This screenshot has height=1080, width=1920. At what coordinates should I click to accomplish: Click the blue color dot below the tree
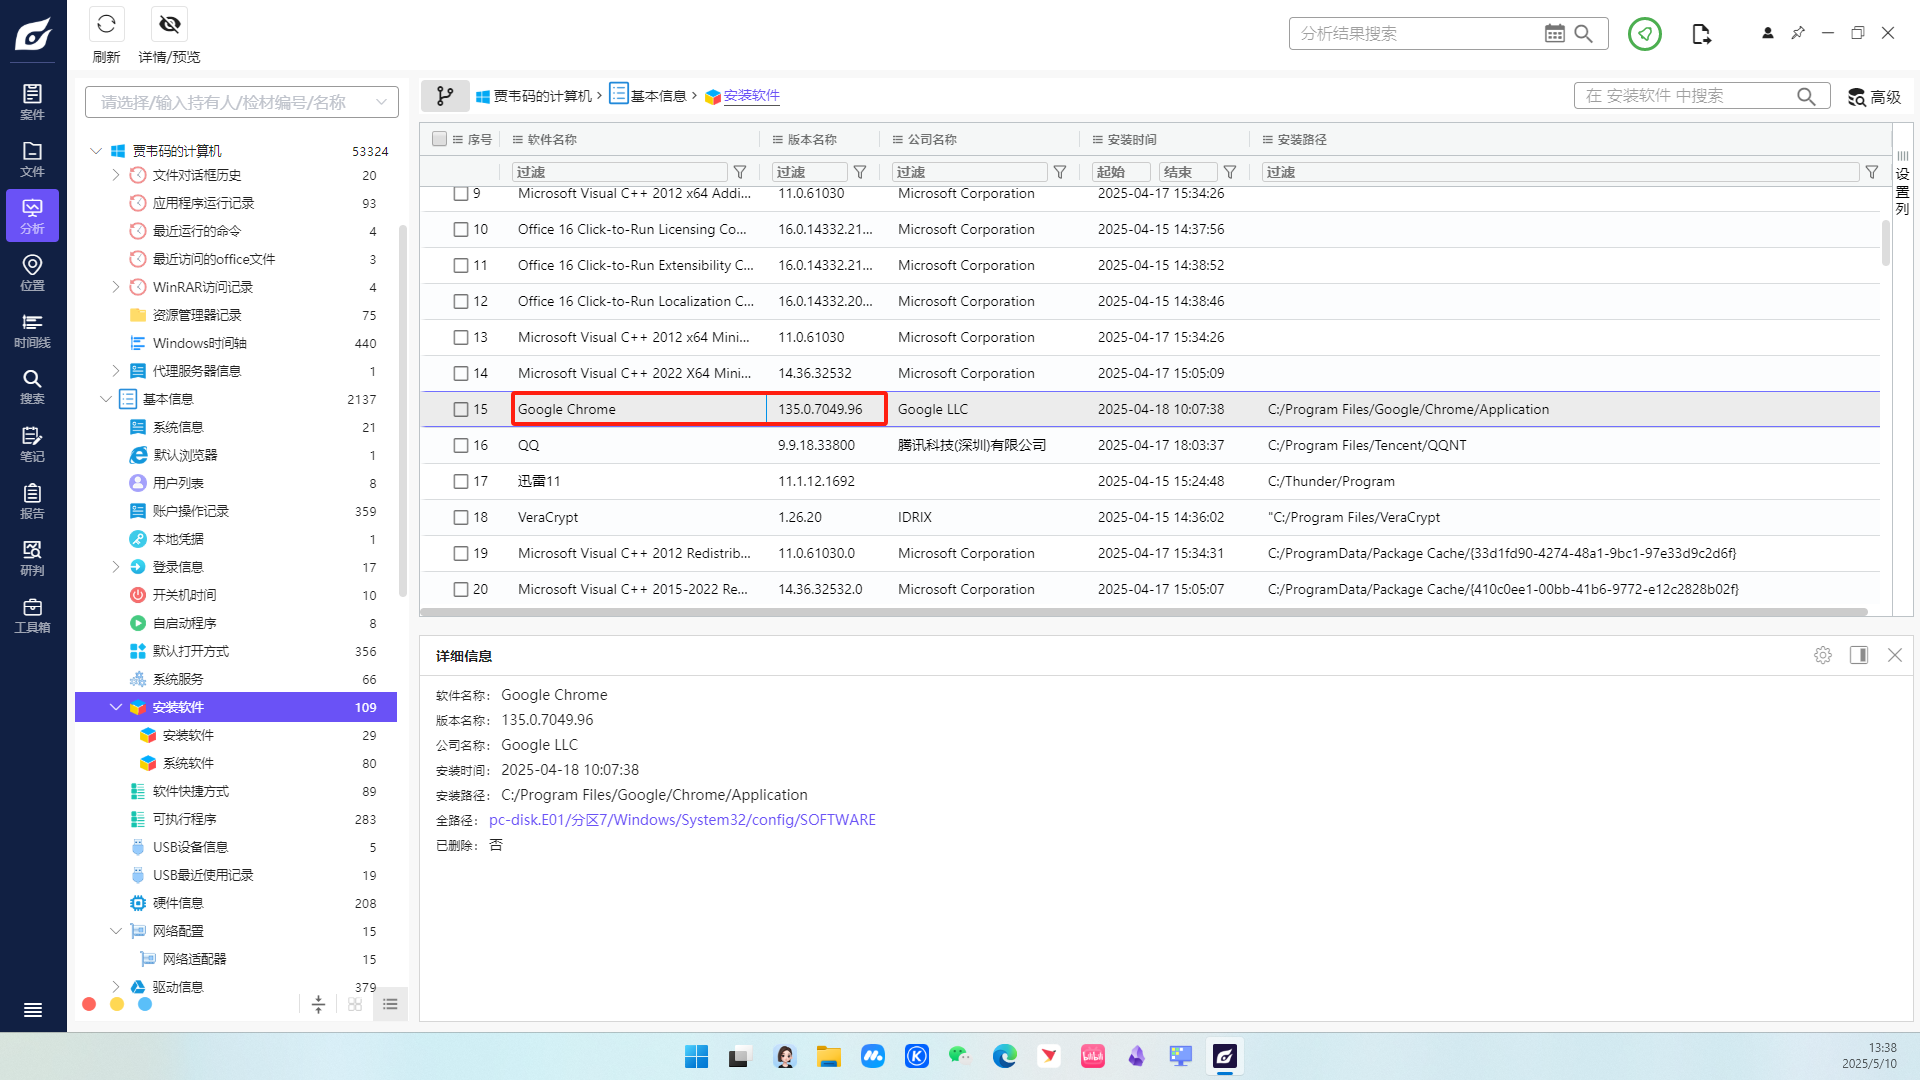(145, 1004)
